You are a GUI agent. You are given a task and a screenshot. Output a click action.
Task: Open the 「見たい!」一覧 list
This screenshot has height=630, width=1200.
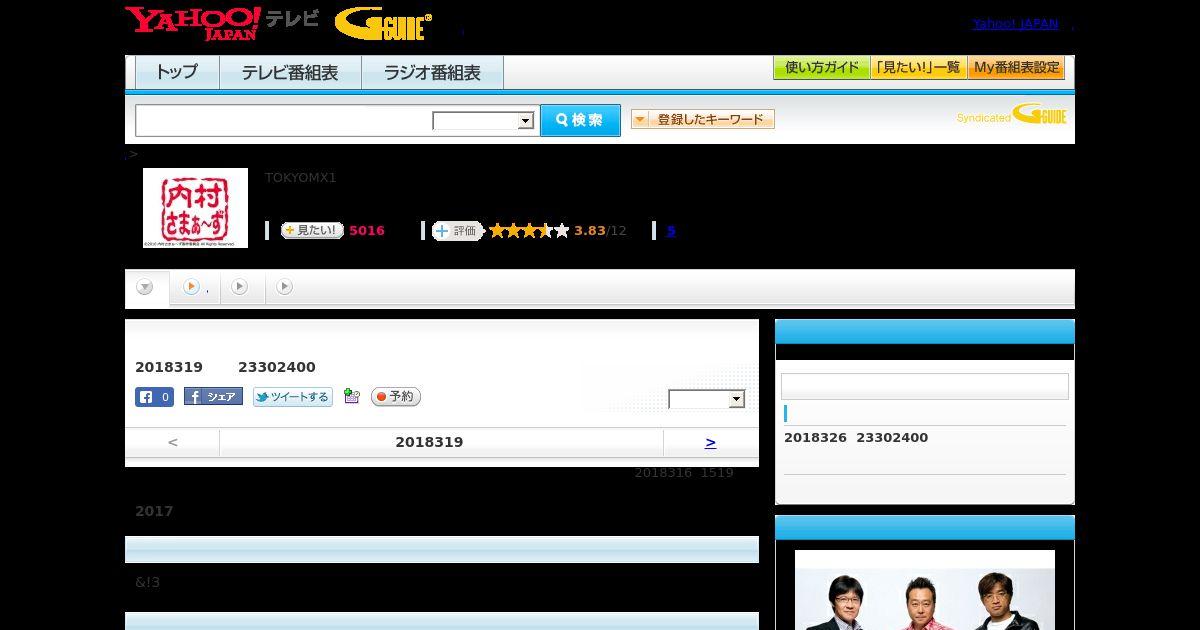(919, 68)
